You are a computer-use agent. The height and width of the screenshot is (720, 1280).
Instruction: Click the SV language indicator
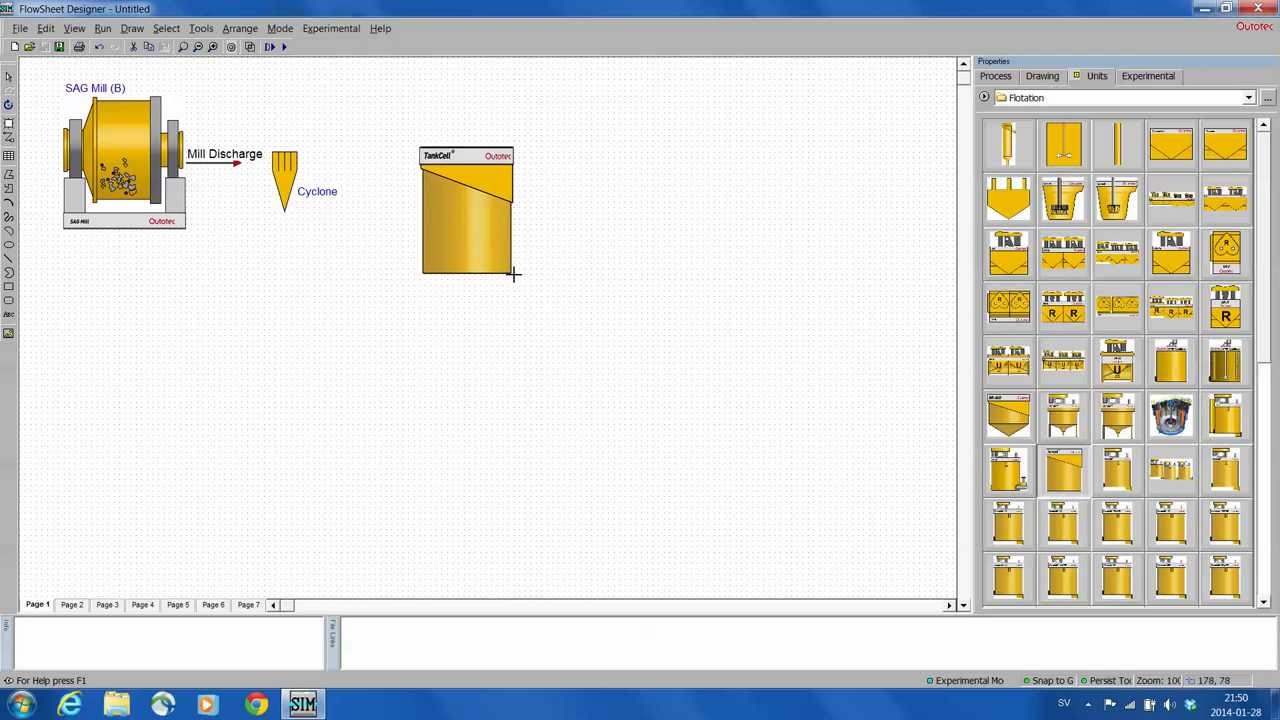[x=1064, y=704]
